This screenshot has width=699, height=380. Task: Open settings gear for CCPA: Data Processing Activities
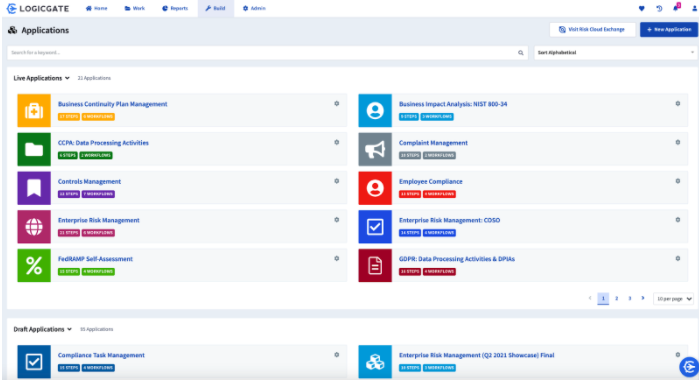[x=337, y=142]
